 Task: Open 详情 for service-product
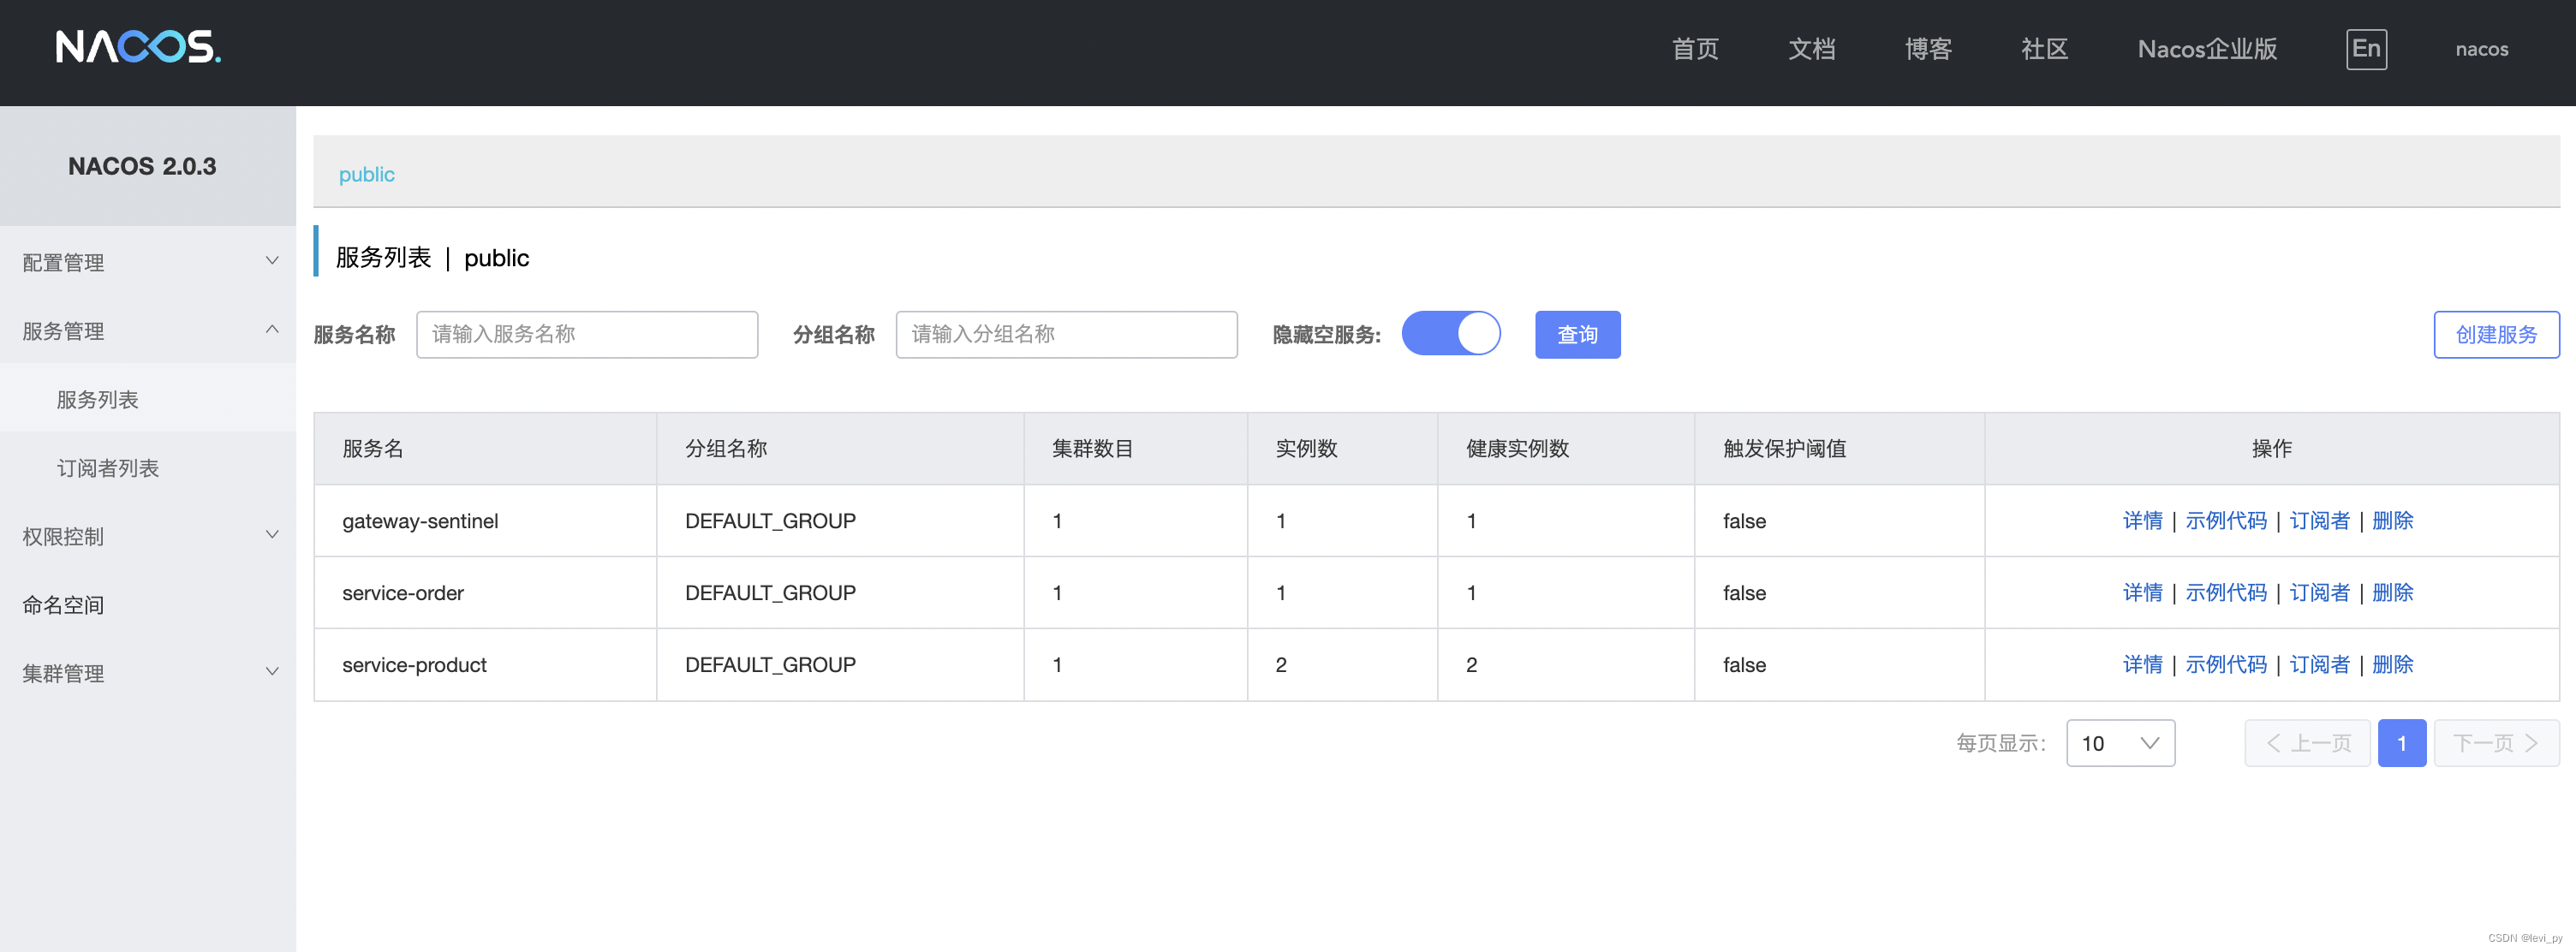[x=2142, y=665]
